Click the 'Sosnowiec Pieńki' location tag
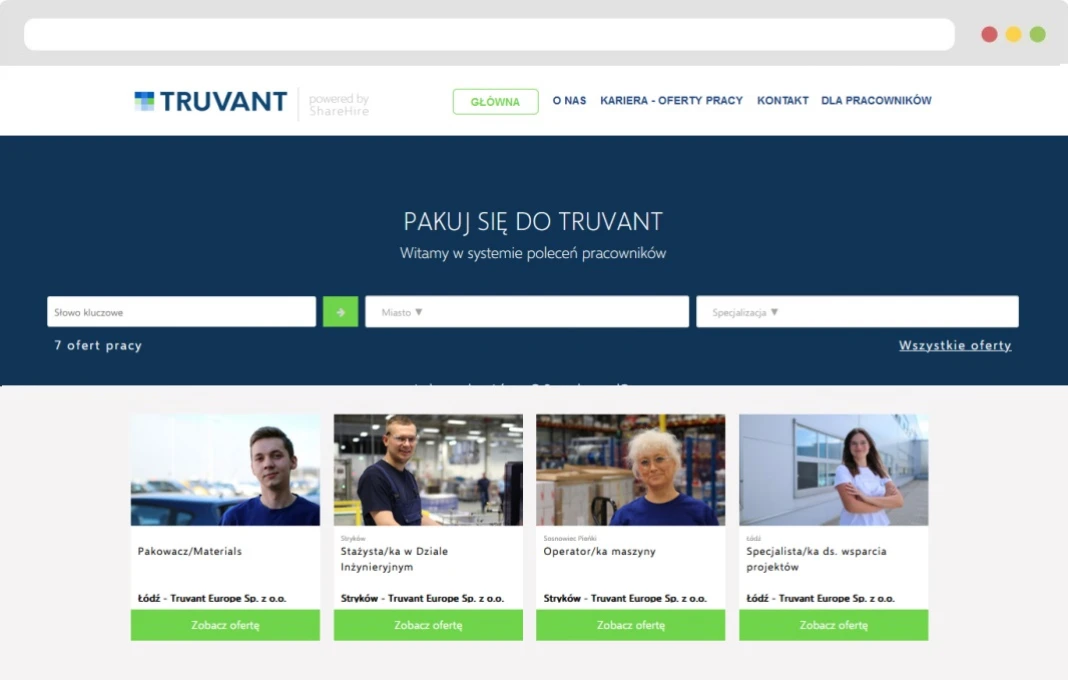 [569, 538]
